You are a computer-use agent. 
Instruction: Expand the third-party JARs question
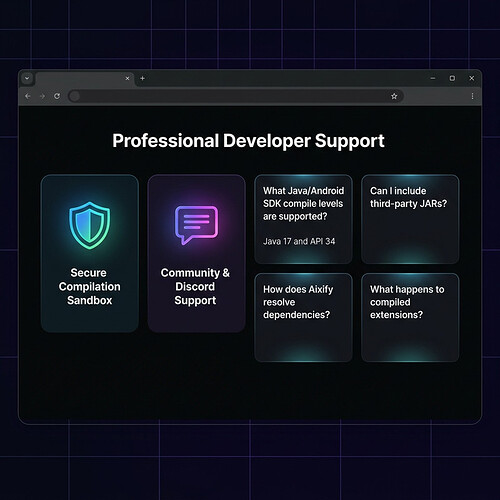click(410, 219)
